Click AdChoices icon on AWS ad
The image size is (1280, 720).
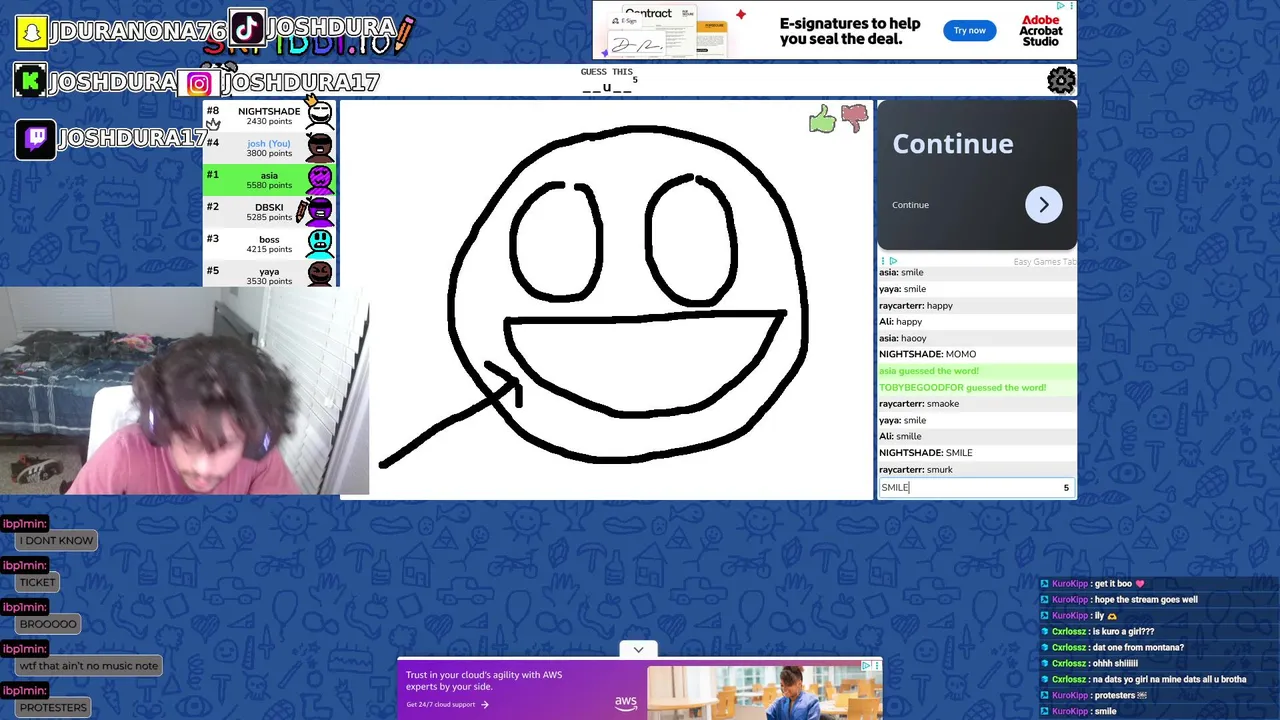point(867,664)
